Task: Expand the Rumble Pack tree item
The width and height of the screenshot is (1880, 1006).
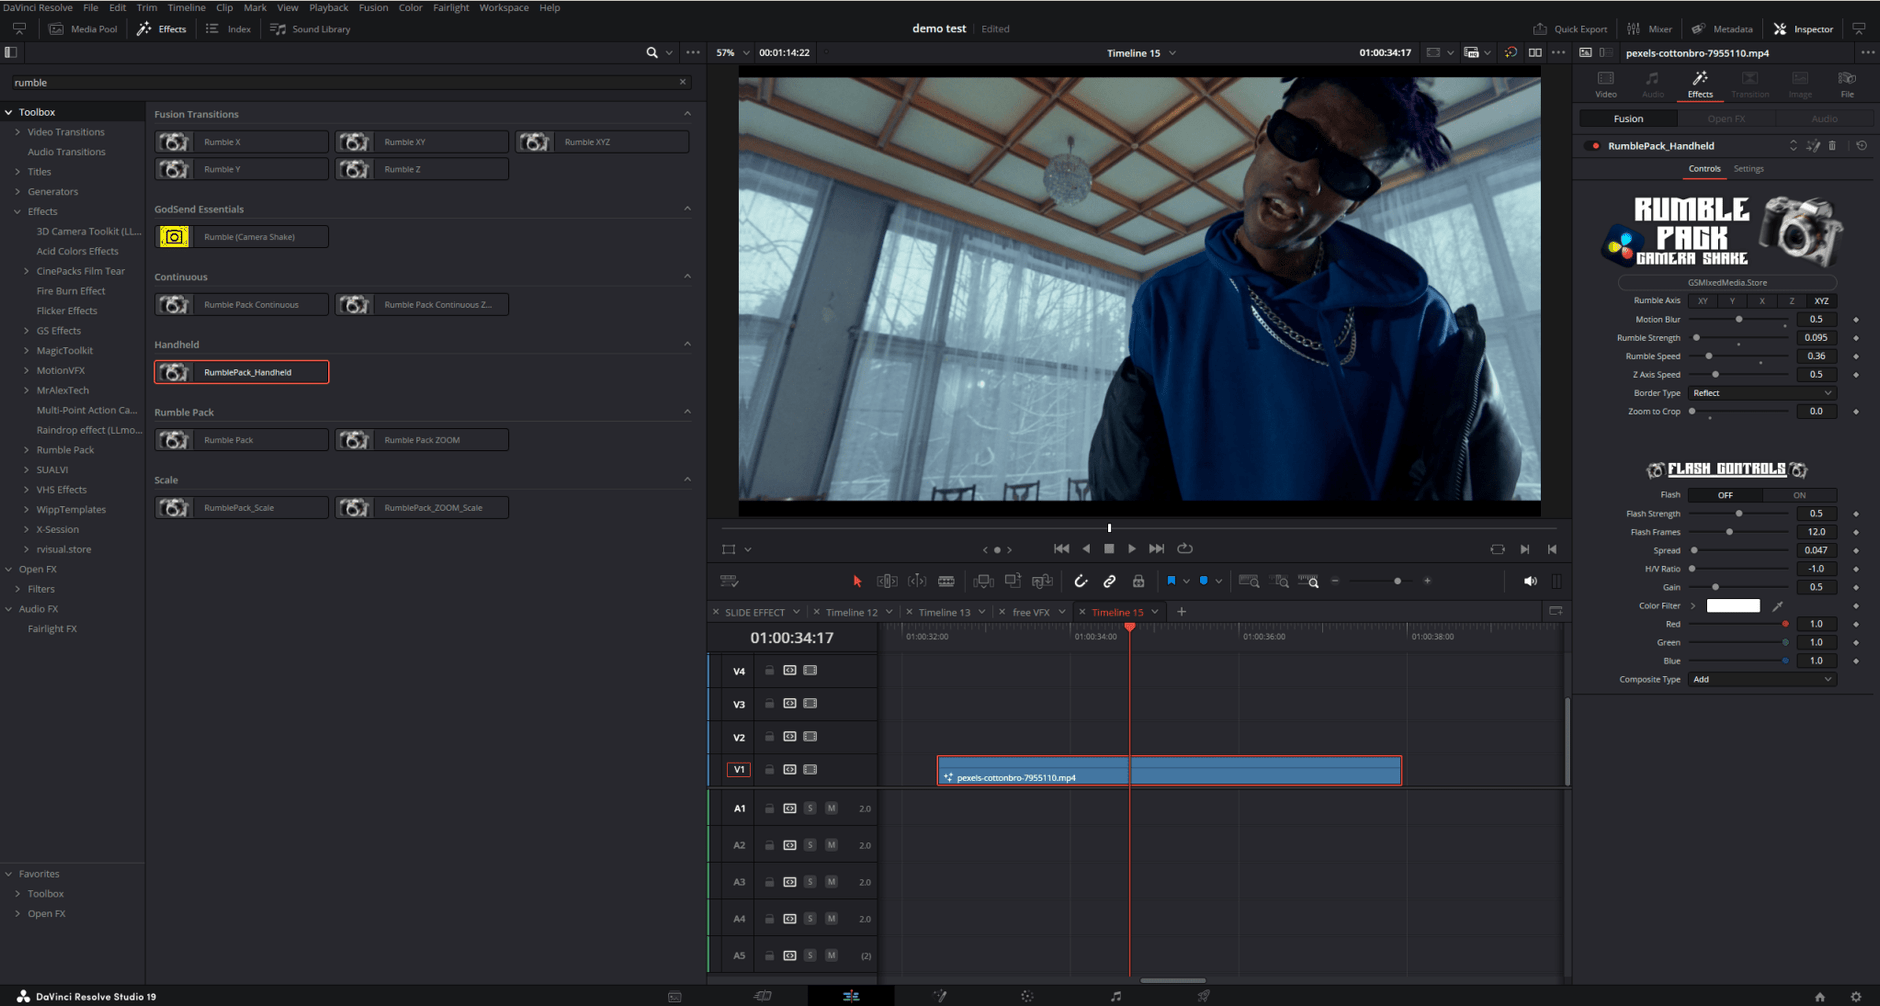Action: [27, 449]
